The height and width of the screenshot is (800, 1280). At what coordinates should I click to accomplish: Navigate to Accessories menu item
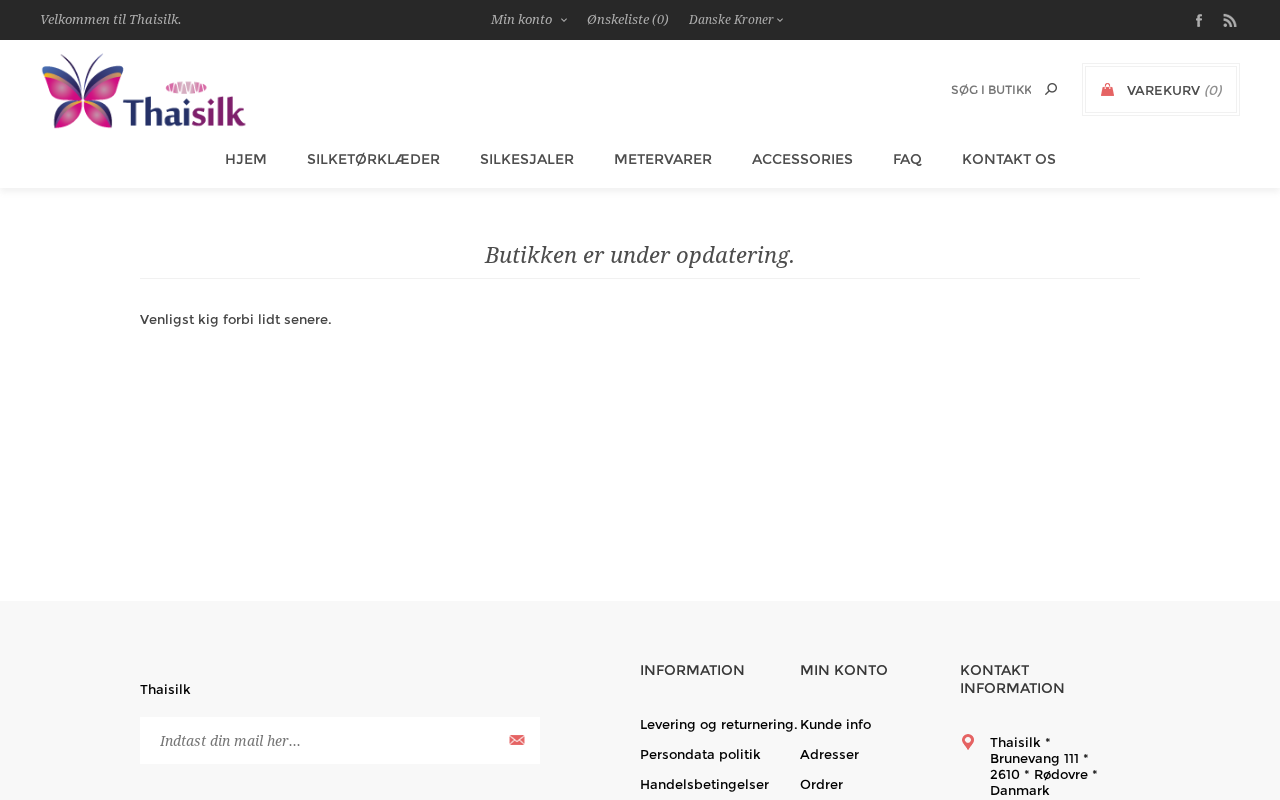(x=802, y=159)
